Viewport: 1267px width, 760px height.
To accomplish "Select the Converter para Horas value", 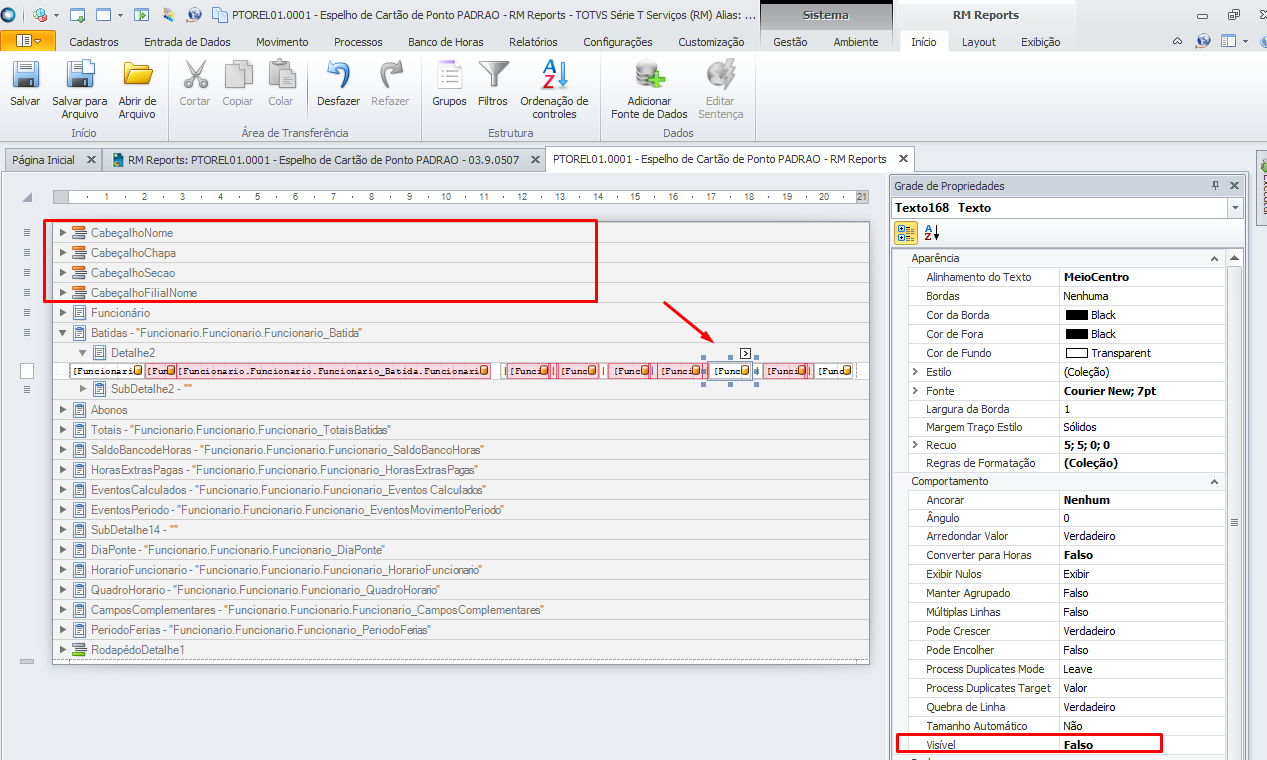I will point(1143,555).
